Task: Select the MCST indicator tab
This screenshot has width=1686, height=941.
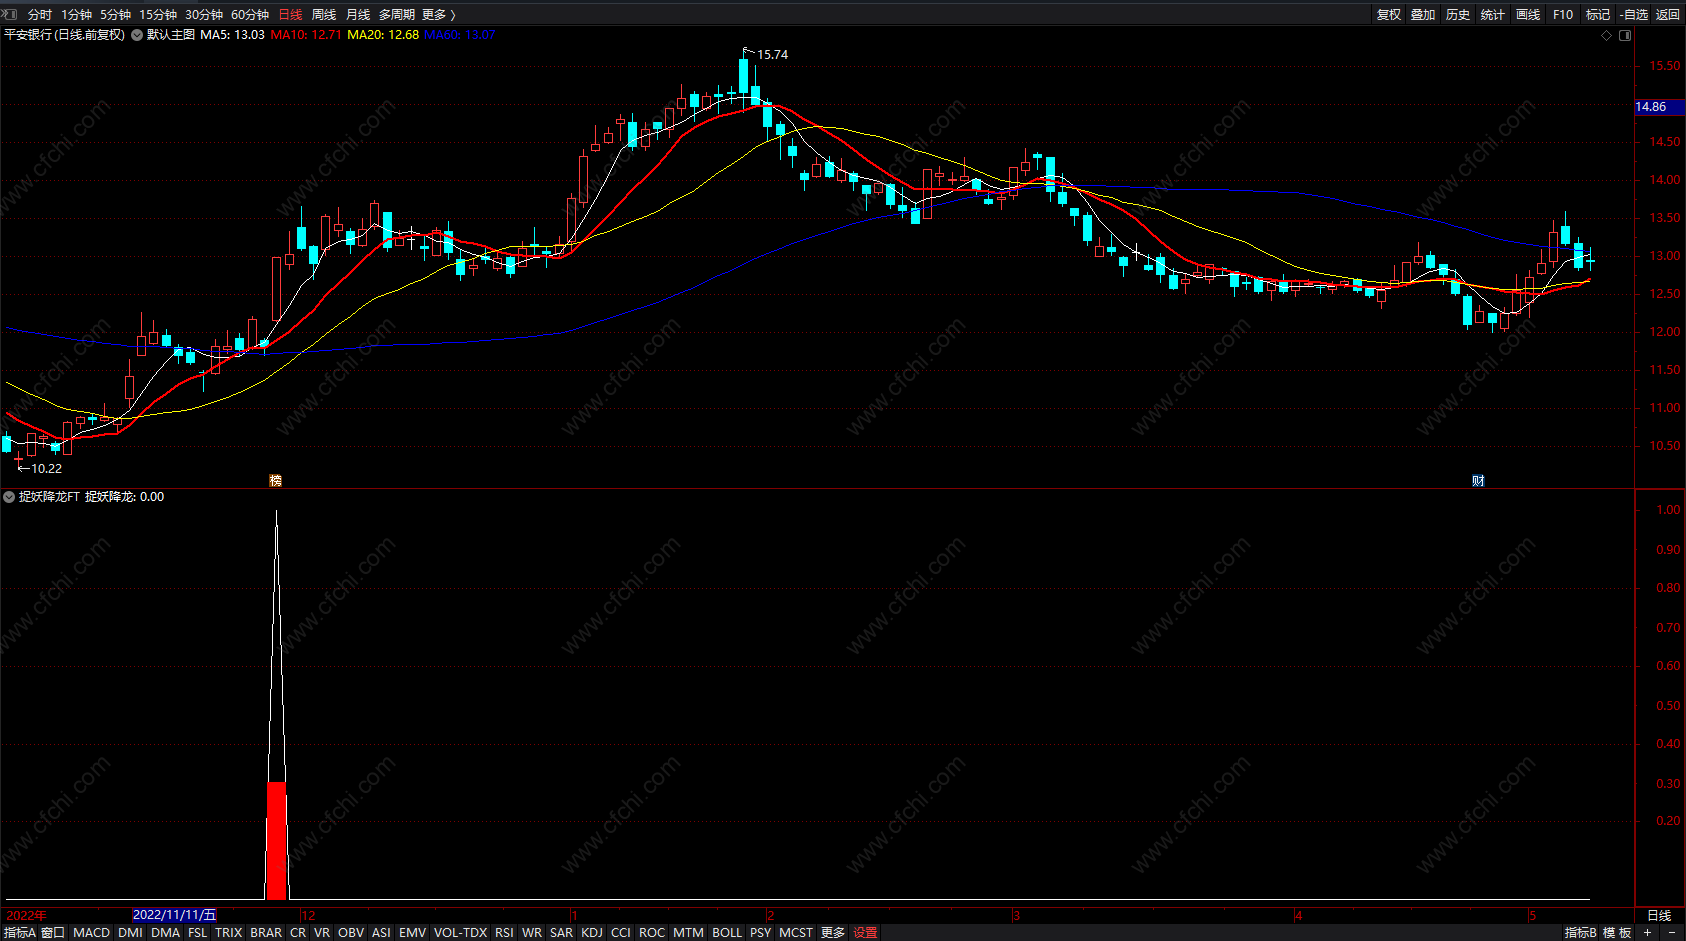Action: [x=796, y=933]
